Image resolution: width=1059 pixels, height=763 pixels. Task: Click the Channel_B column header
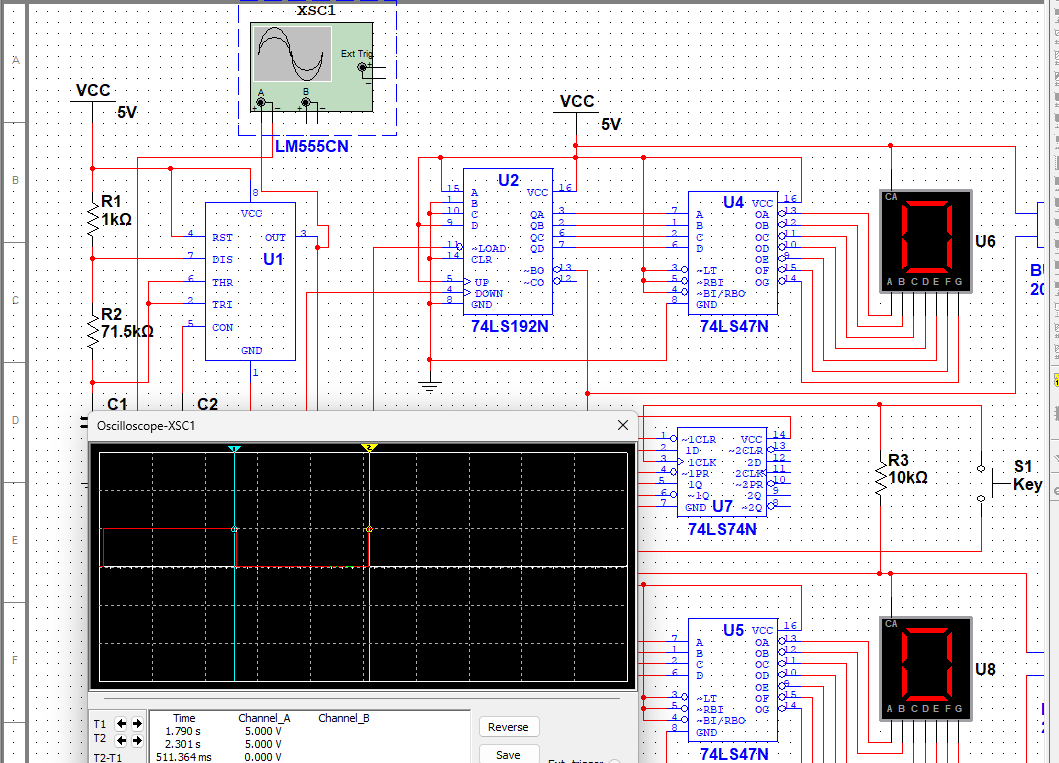coord(344,718)
